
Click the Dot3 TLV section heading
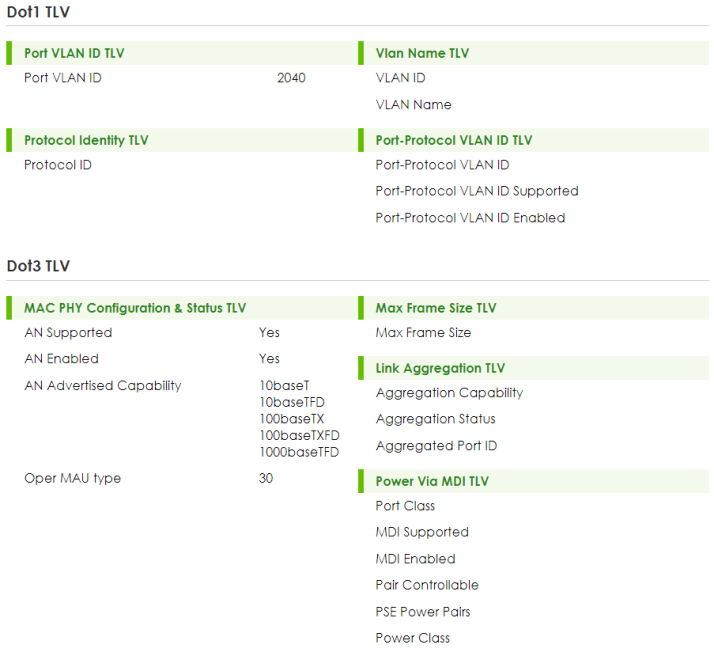coord(38,266)
